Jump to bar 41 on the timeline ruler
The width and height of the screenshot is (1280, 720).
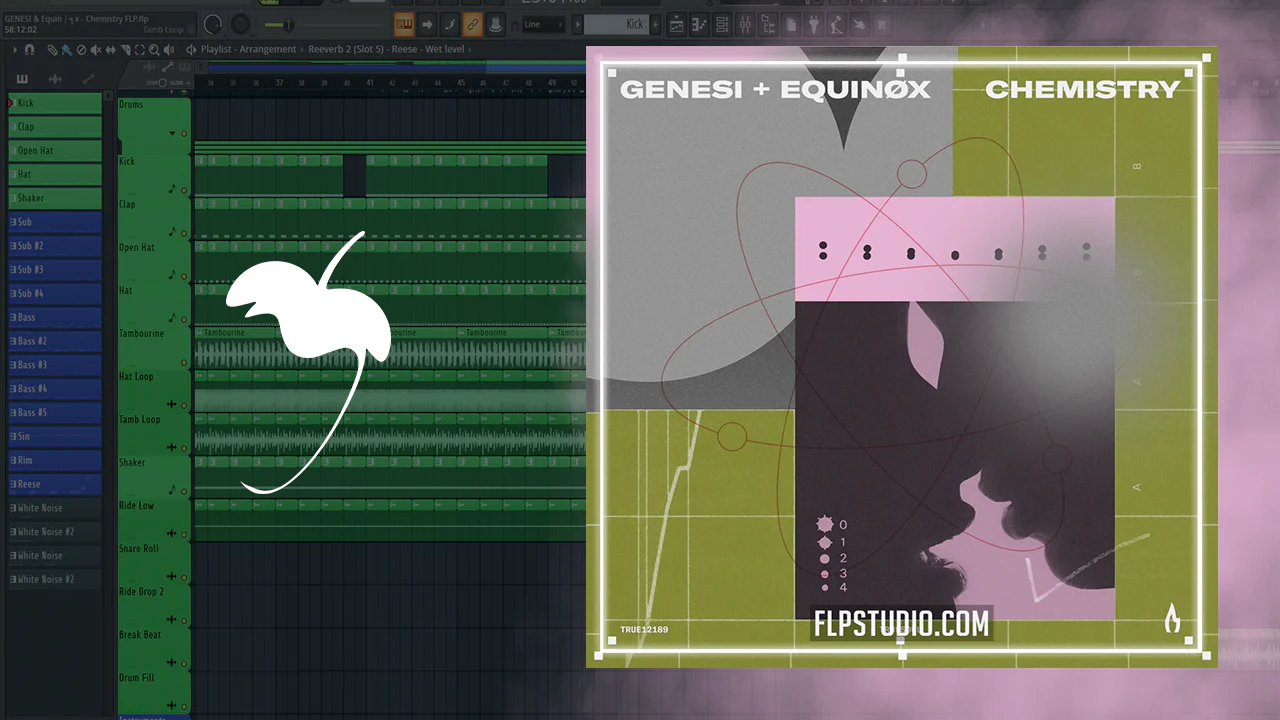370,83
